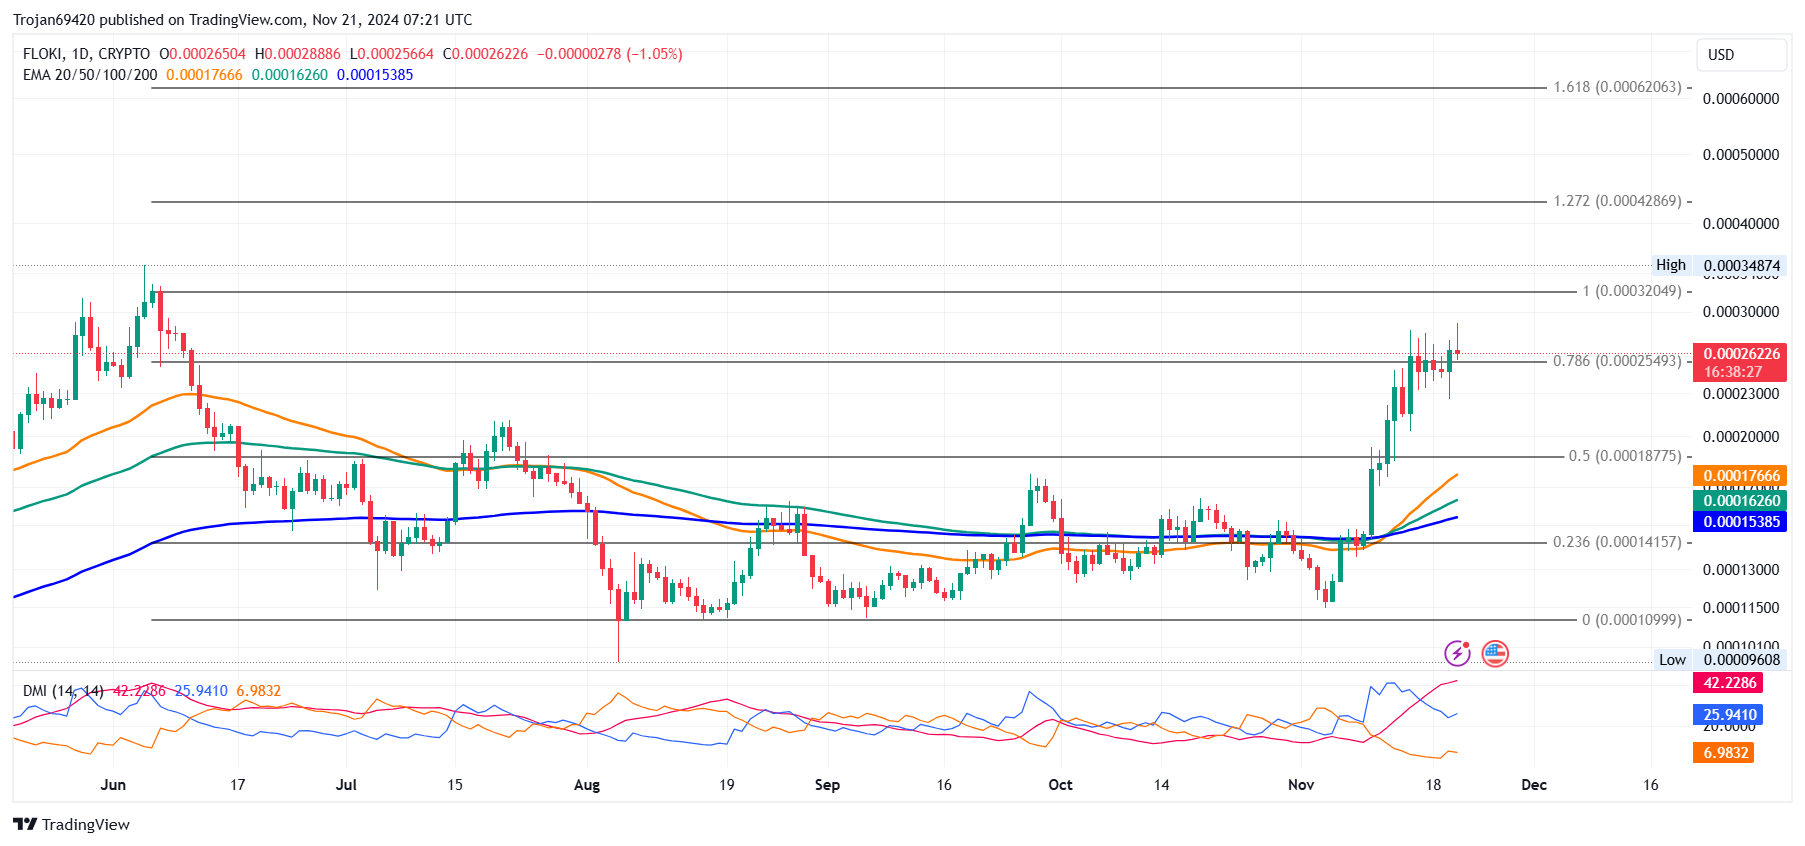Click the Nov label on time axis
The image size is (1805, 846).
(x=1301, y=785)
